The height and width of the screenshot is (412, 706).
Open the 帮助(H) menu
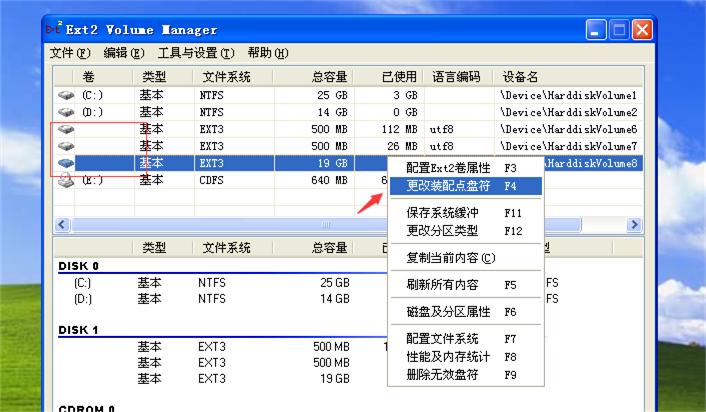click(x=267, y=53)
